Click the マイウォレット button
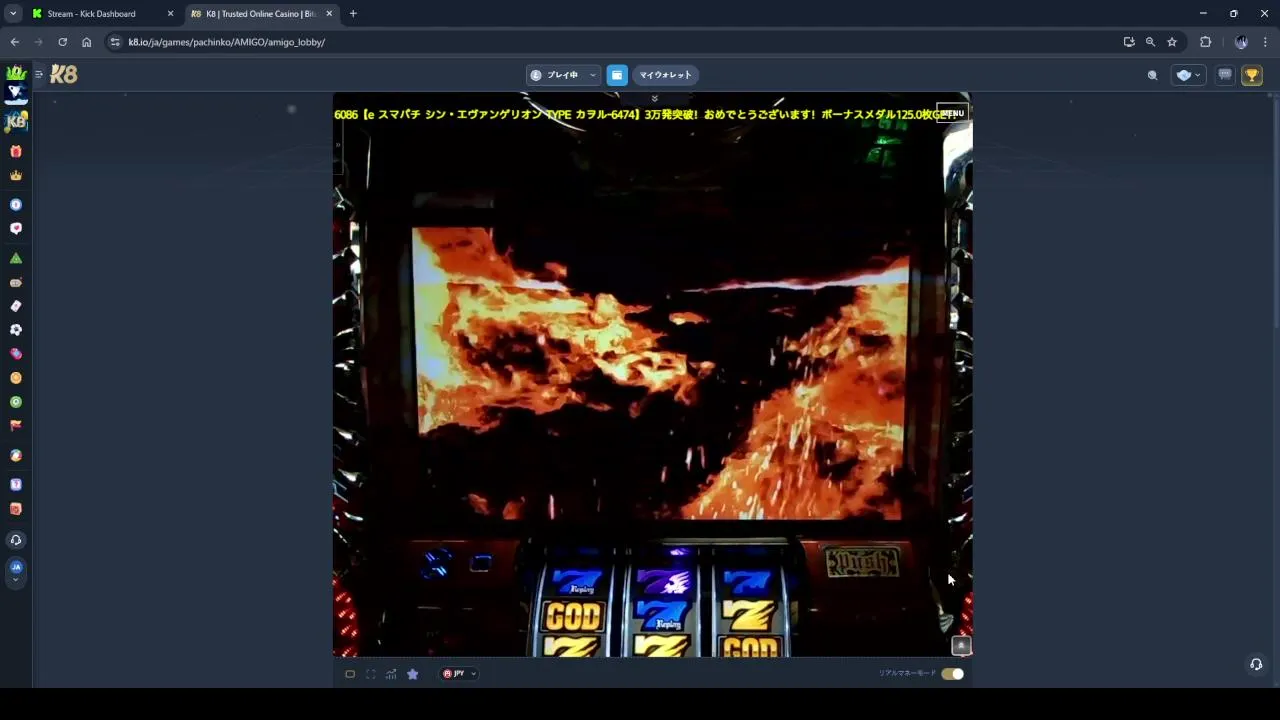1280x720 pixels. point(665,75)
